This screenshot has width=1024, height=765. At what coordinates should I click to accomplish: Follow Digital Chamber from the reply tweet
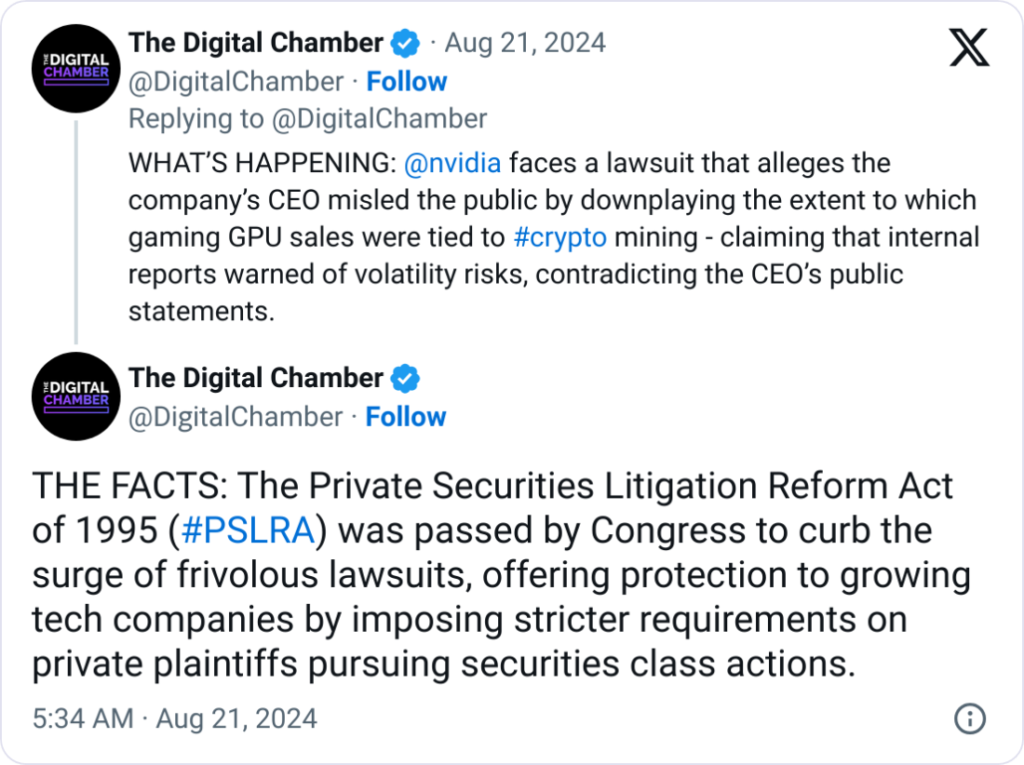pyautogui.click(x=406, y=416)
